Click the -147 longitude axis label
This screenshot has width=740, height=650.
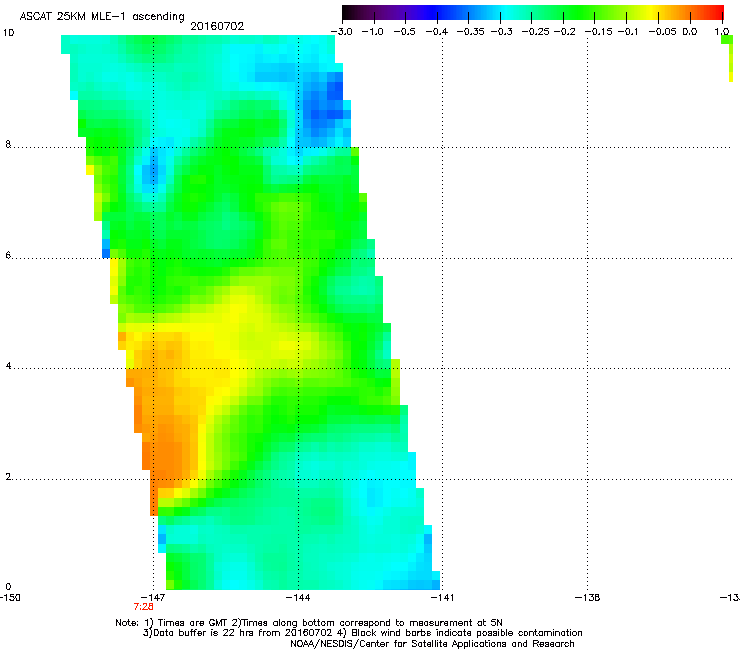pyautogui.click(x=153, y=598)
